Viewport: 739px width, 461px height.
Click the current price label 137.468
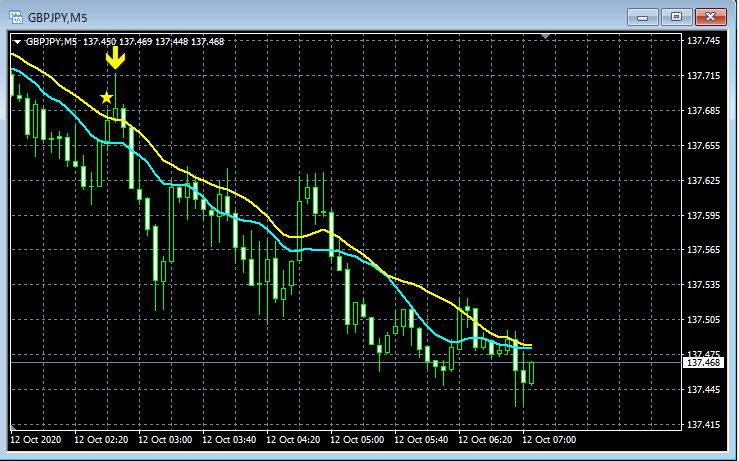click(703, 362)
